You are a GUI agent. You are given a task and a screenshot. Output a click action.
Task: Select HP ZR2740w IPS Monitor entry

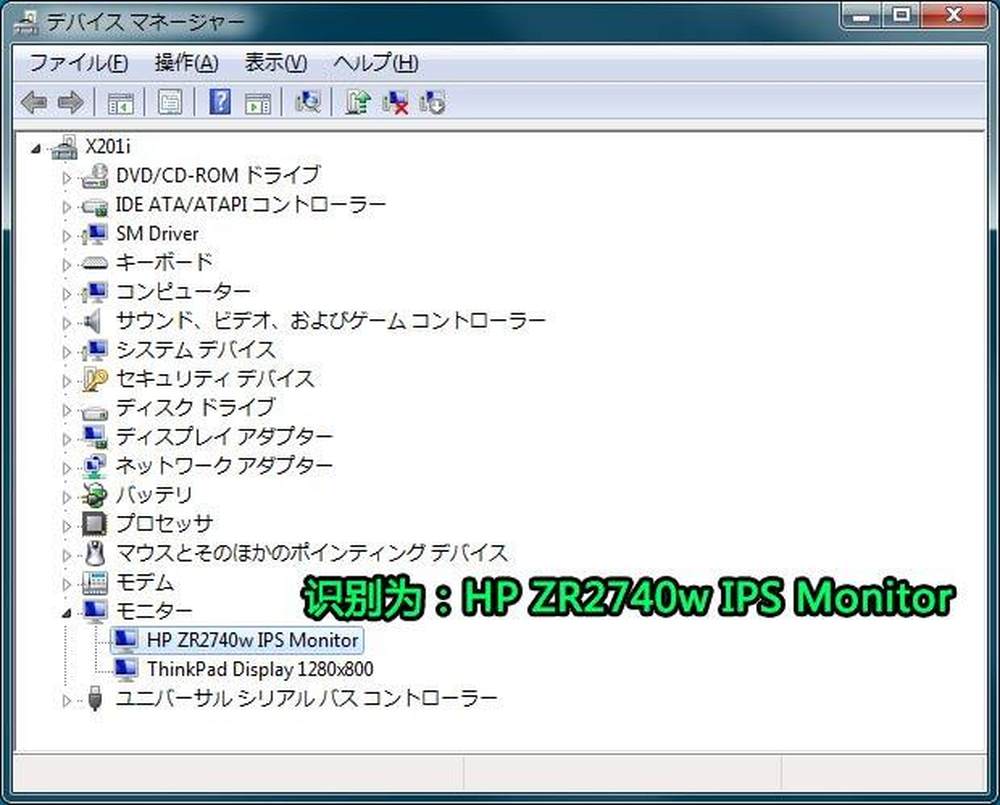[252, 640]
